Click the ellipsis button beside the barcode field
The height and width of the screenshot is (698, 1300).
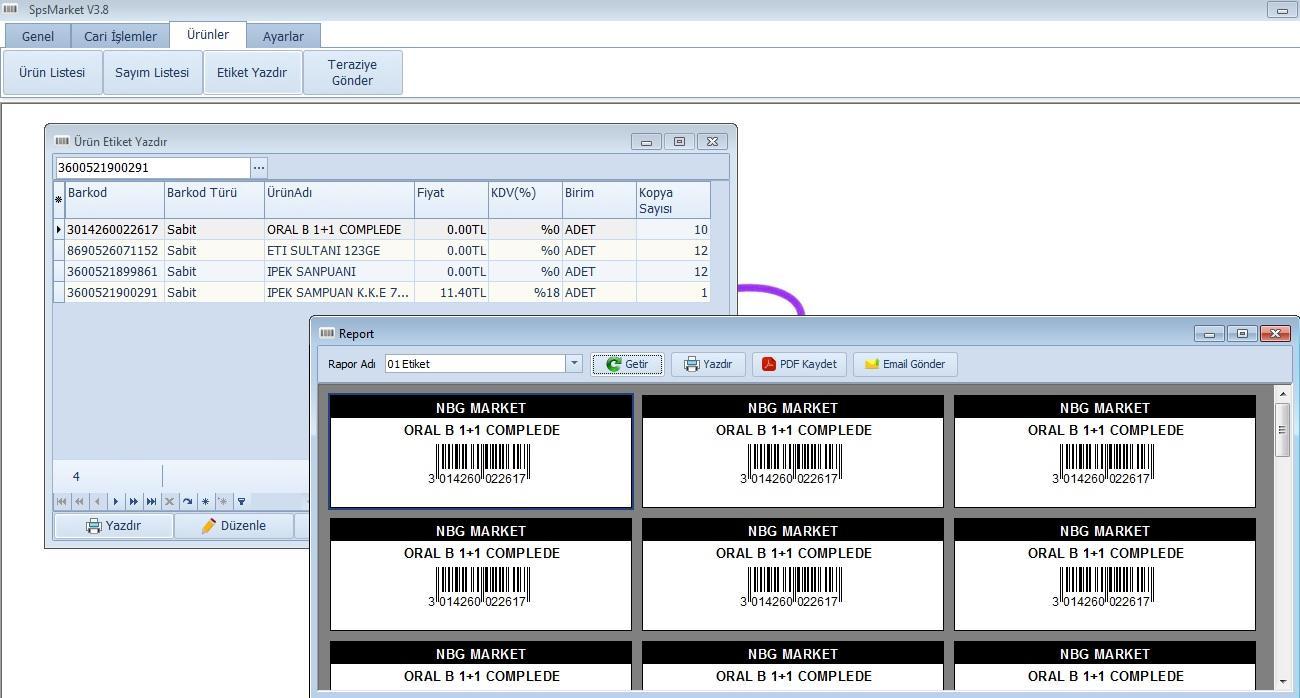[x=259, y=167]
